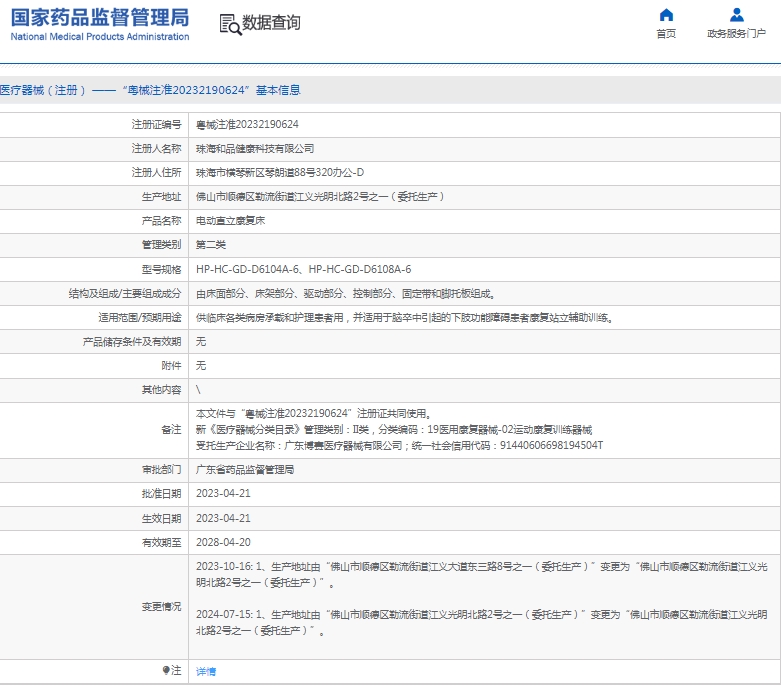Viewport: 781px width, 687px height.
Task: Select product name 电动直立康复床
Action: (230, 221)
